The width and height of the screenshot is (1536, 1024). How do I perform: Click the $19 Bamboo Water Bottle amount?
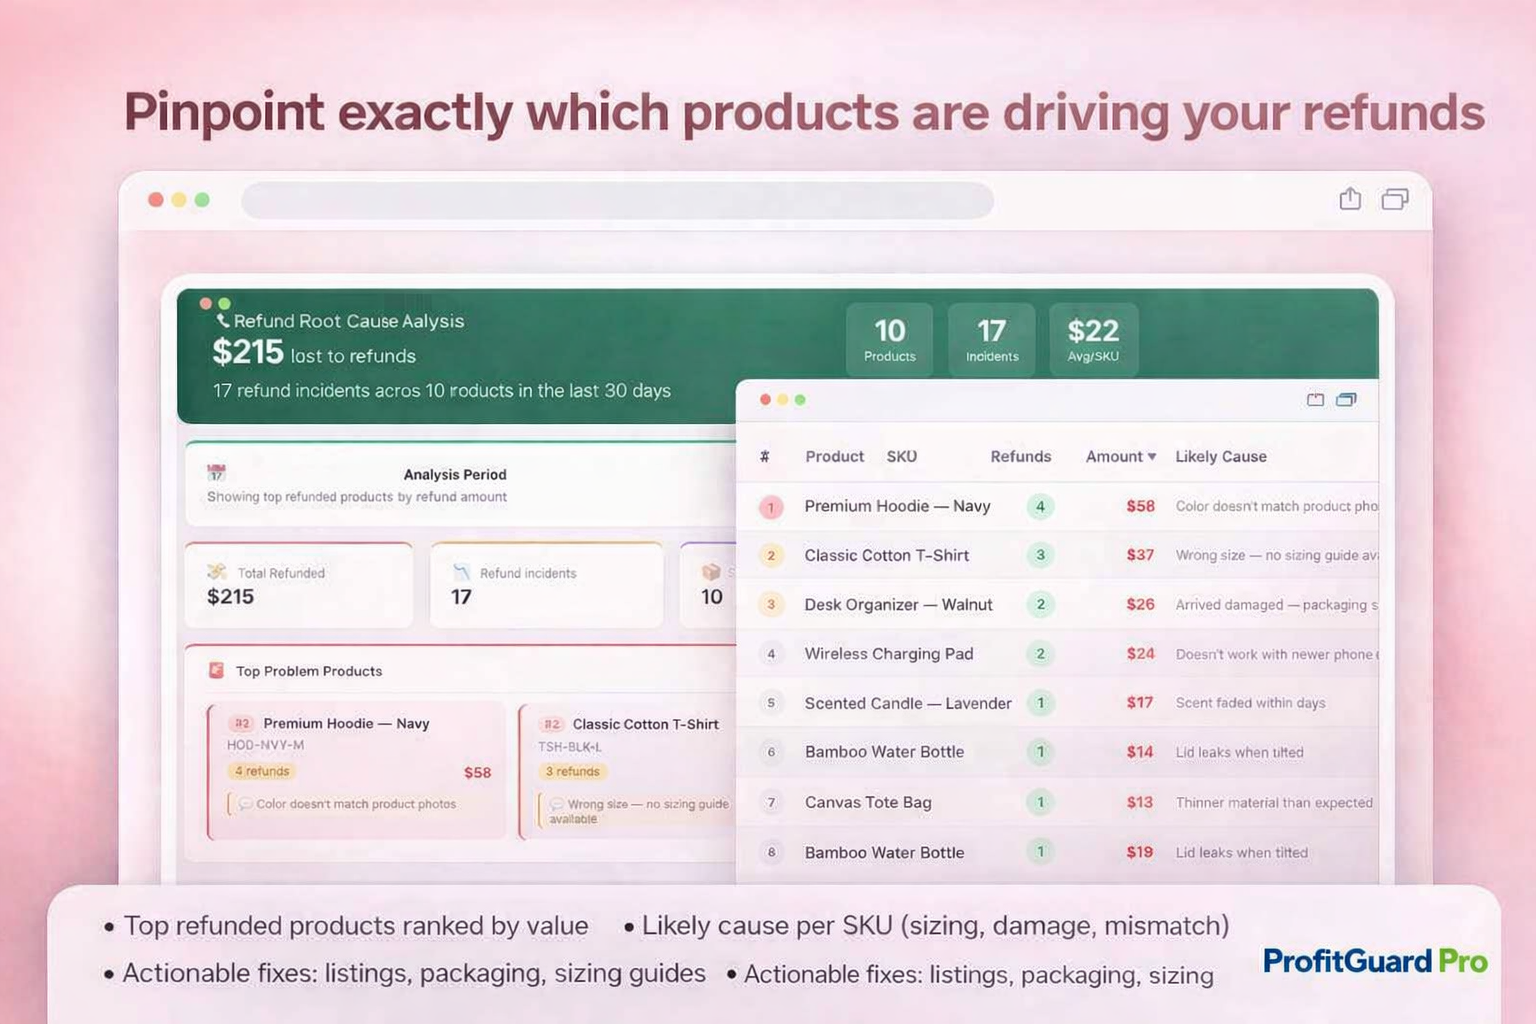click(x=1140, y=852)
